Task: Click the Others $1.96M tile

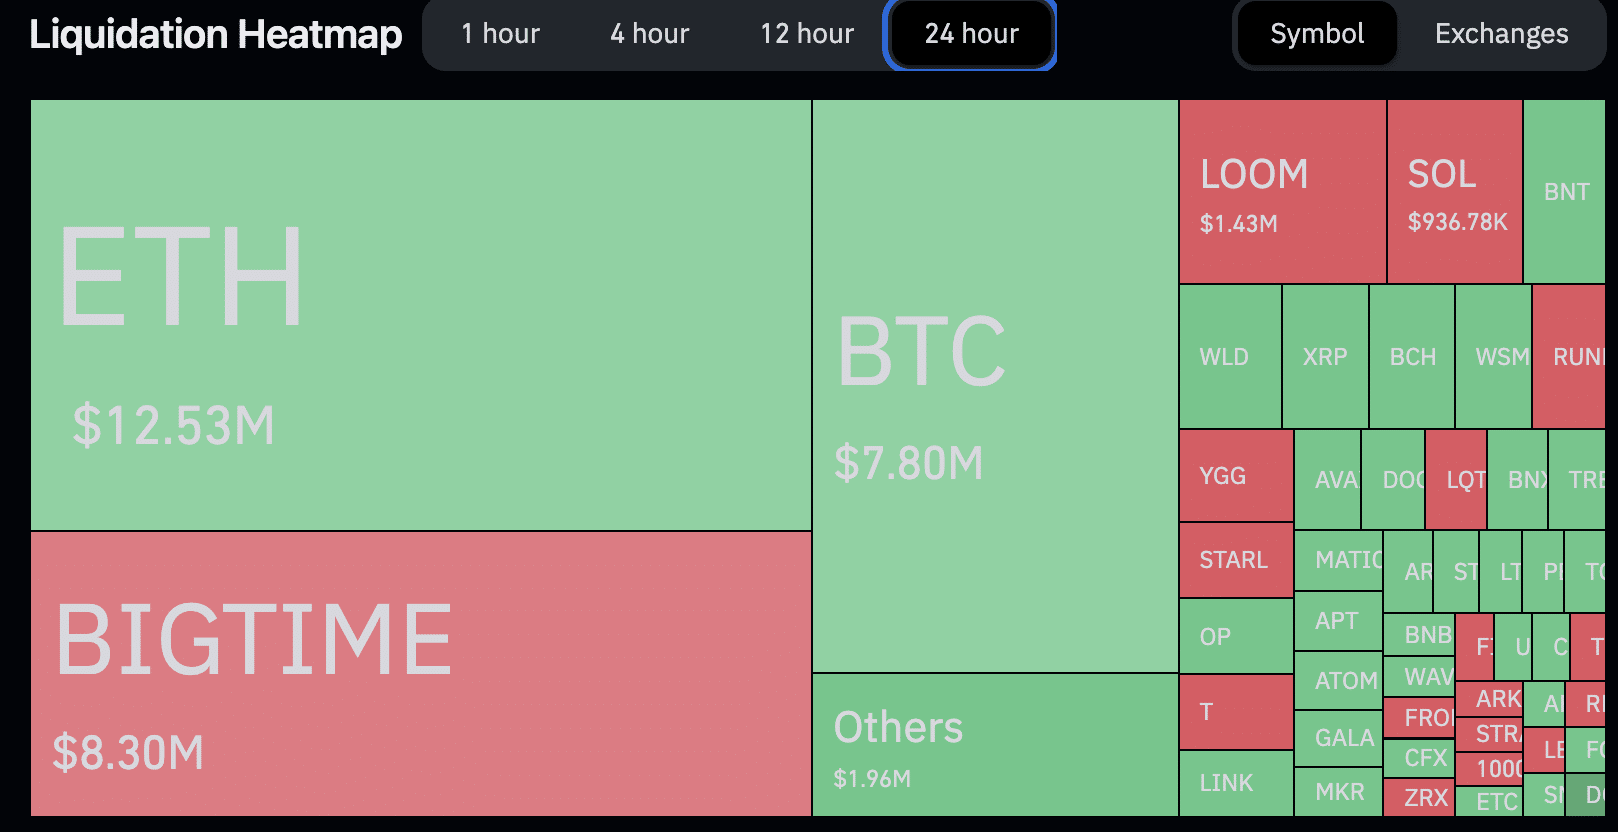Action: point(995,745)
